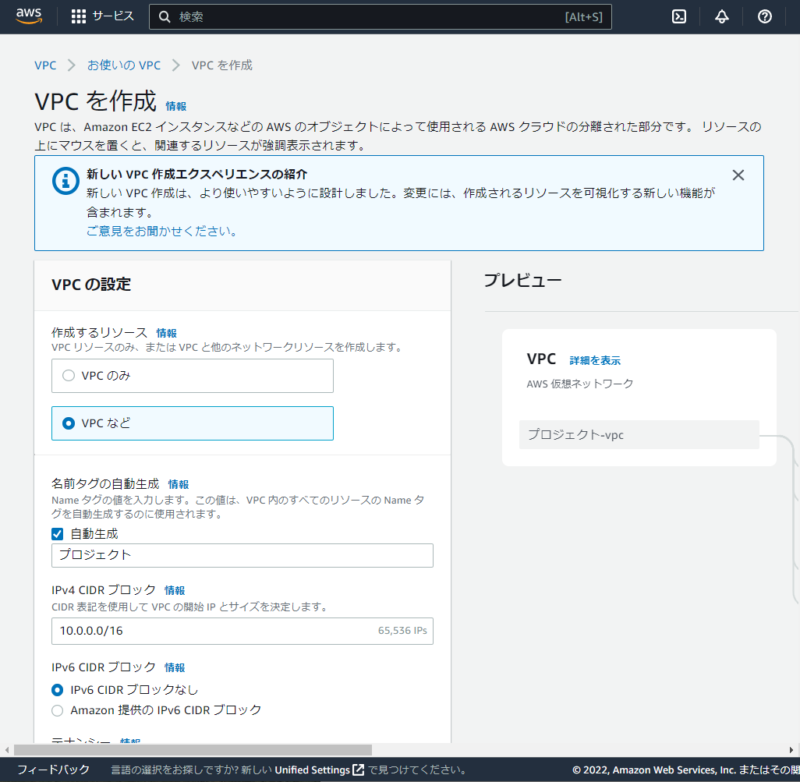
Task: Click ご意見をお聞かせください feedback link
Action: pyautogui.click(x=162, y=231)
